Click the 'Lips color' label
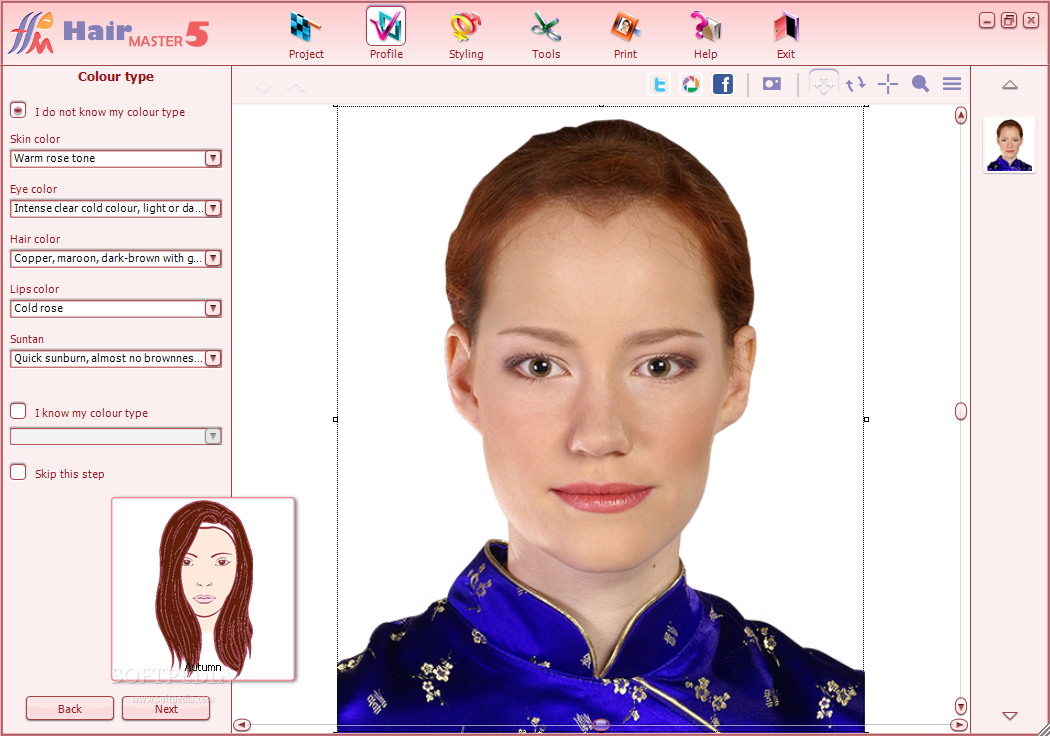The height and width of the screenshot is (736, 1050). (x=34, y=289)
